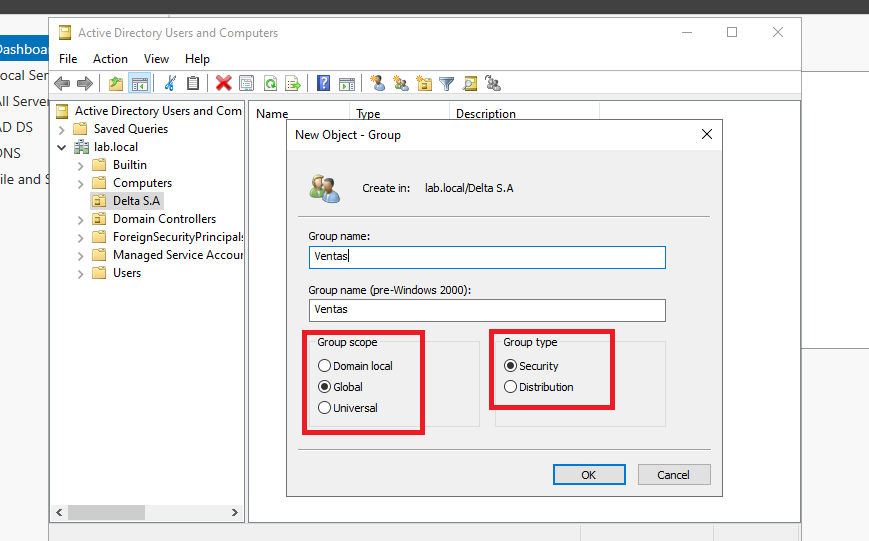Click the Up One Level folder icon
The width and height of the screenshot is (869, 541).
[x=116, y=84]
